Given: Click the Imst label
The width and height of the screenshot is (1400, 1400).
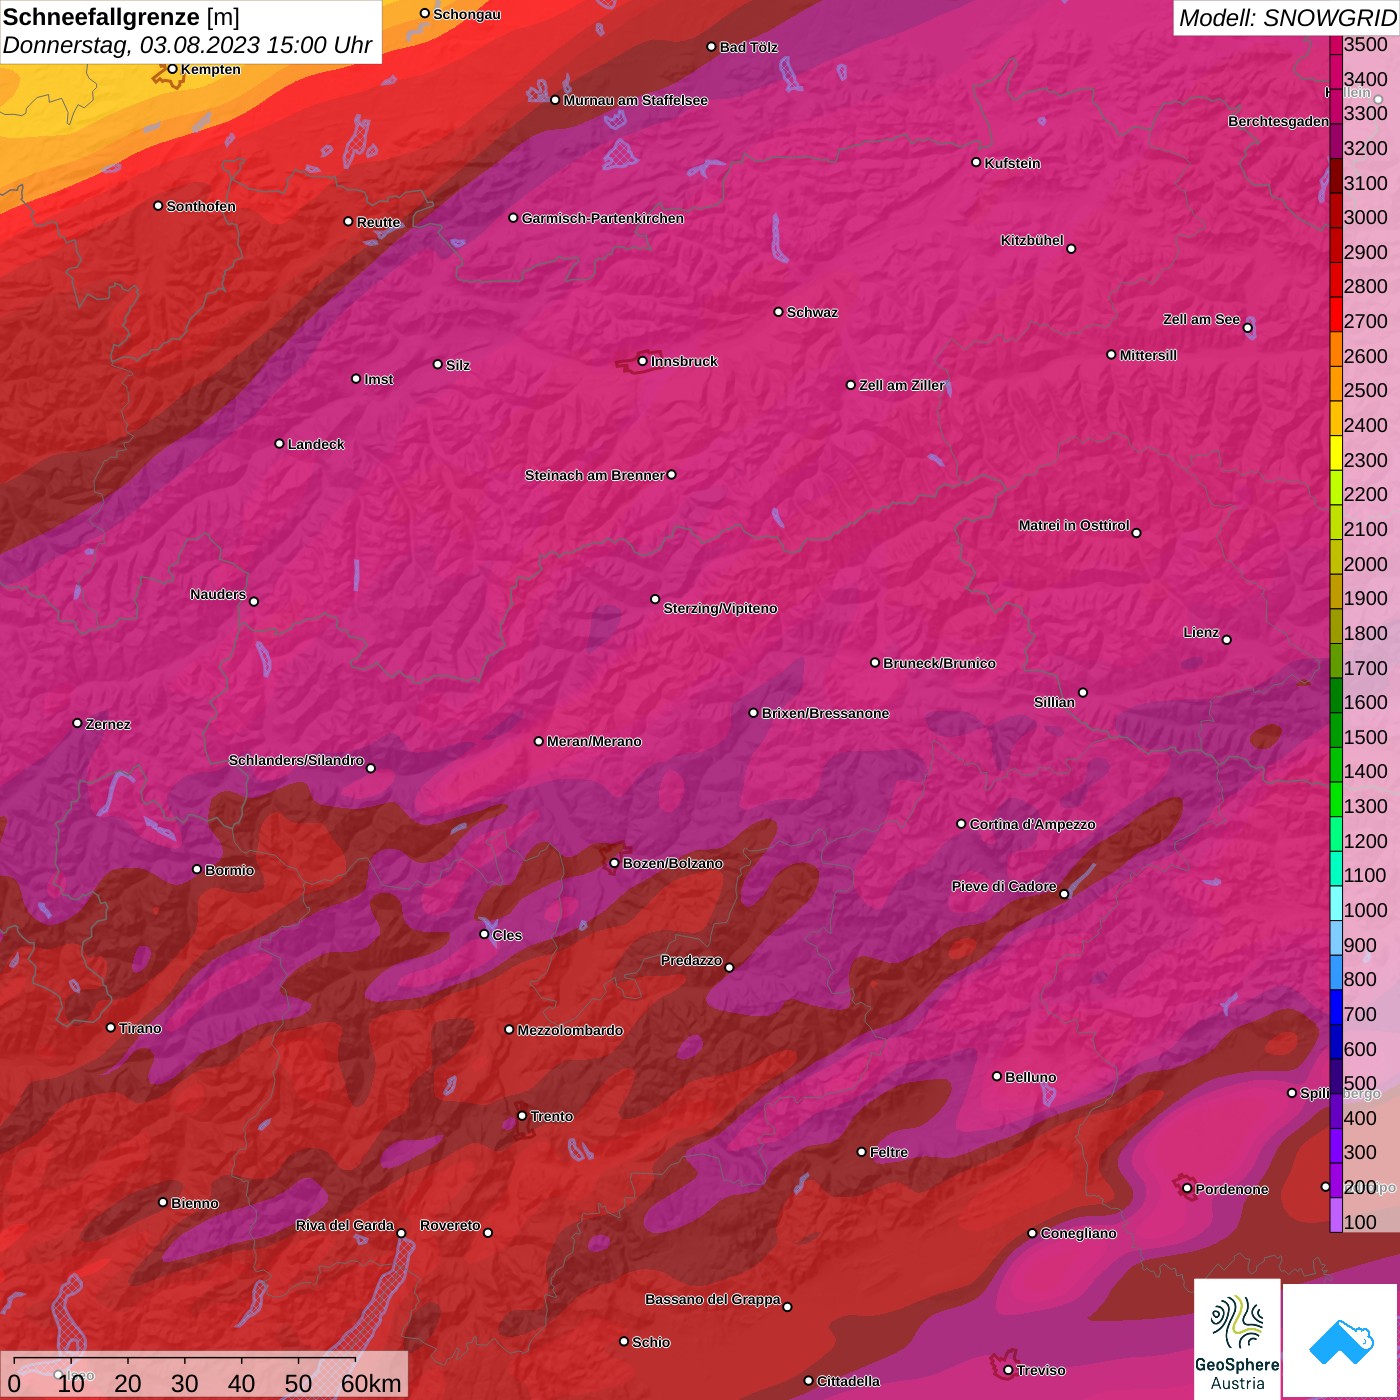Looking at the screenshot, I should click(379, 379).
